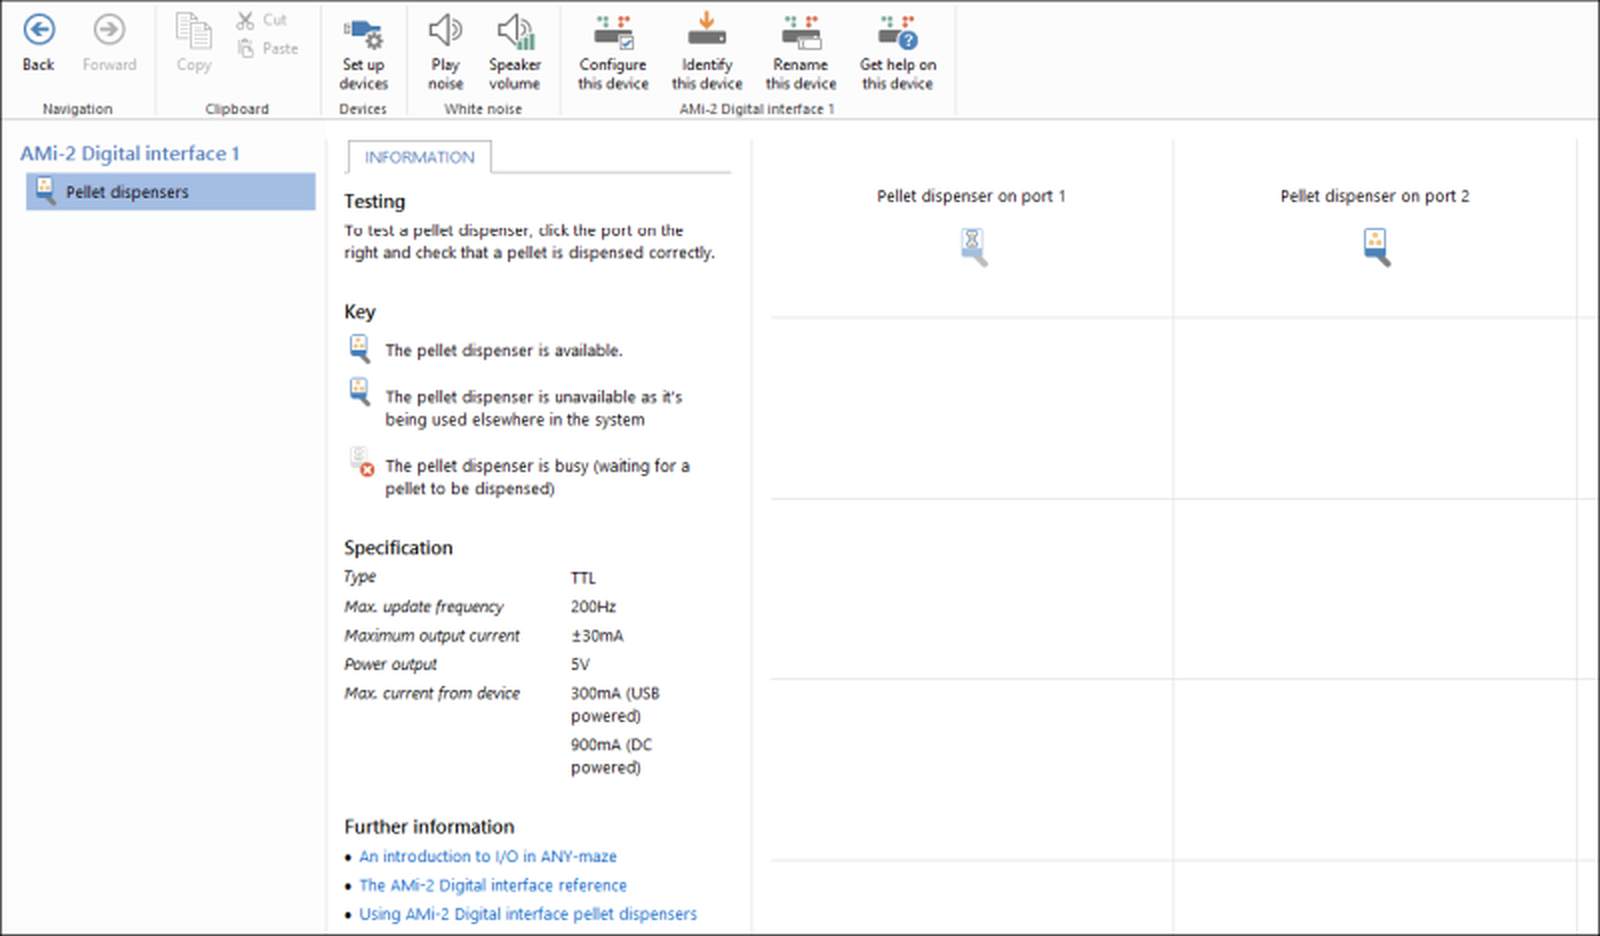Click Identify this device
Screen dimensions: 1600x936
coord(707,54)
